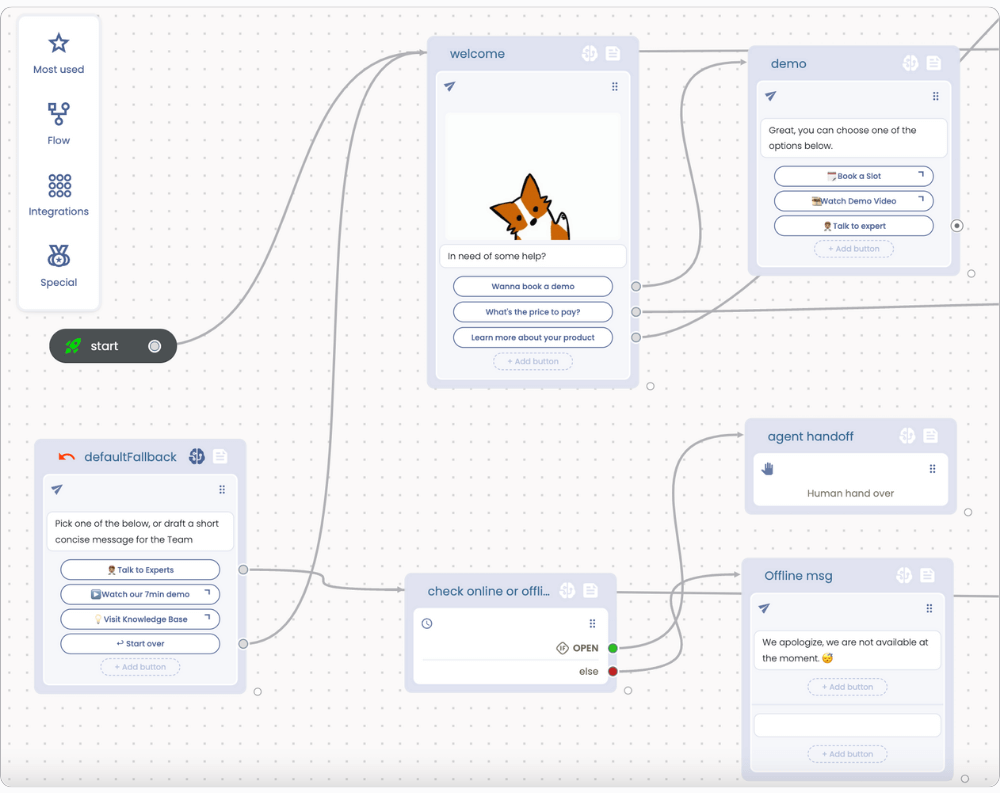The height and width of the screenshot is (793, 1000).
Task: Open the notes icon on the demo node header
Action: point(933,63)
